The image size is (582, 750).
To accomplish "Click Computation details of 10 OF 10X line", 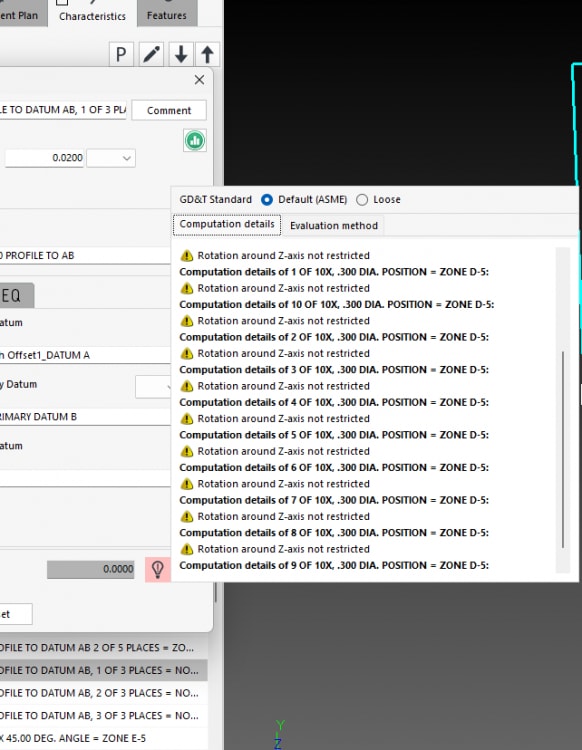I will [337, 305].
